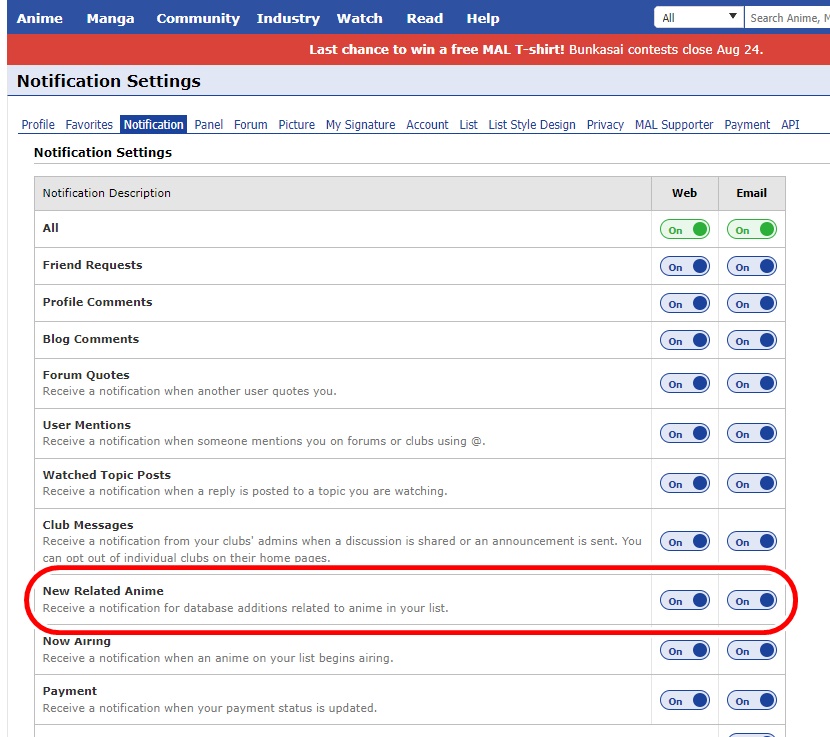Toggle Watched Topic Posts Email switch
The height and width of the screenshot is (737, 830).
[752, 483]
